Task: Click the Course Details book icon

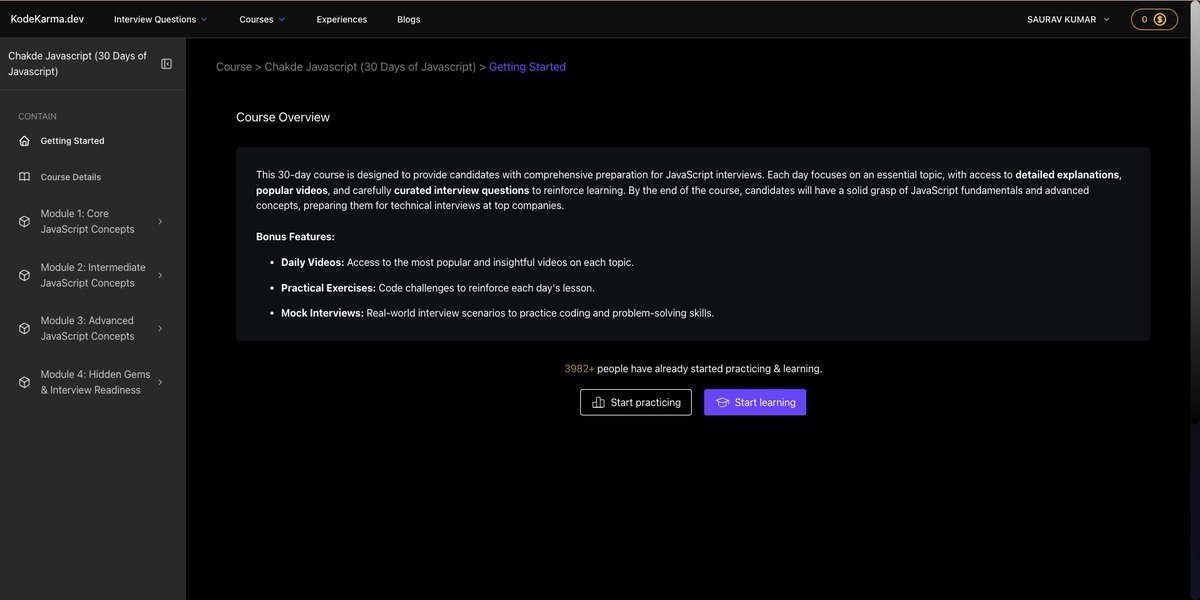Action: coord(25,177)
